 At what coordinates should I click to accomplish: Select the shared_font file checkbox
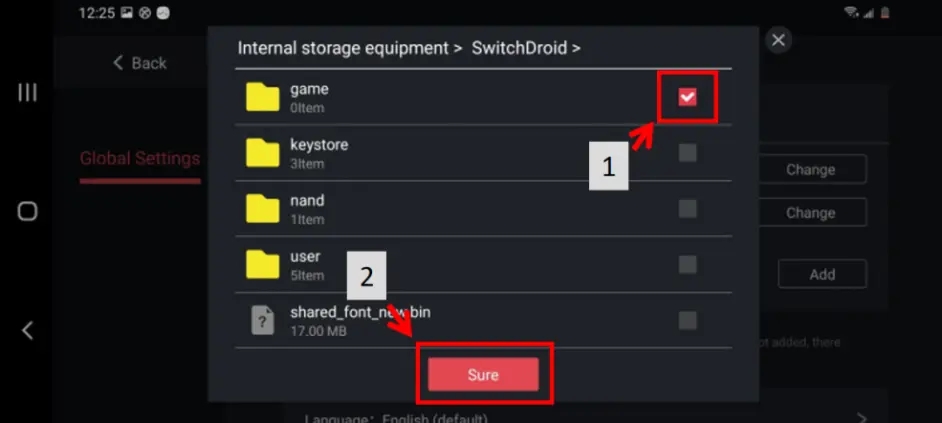(687, 320)
